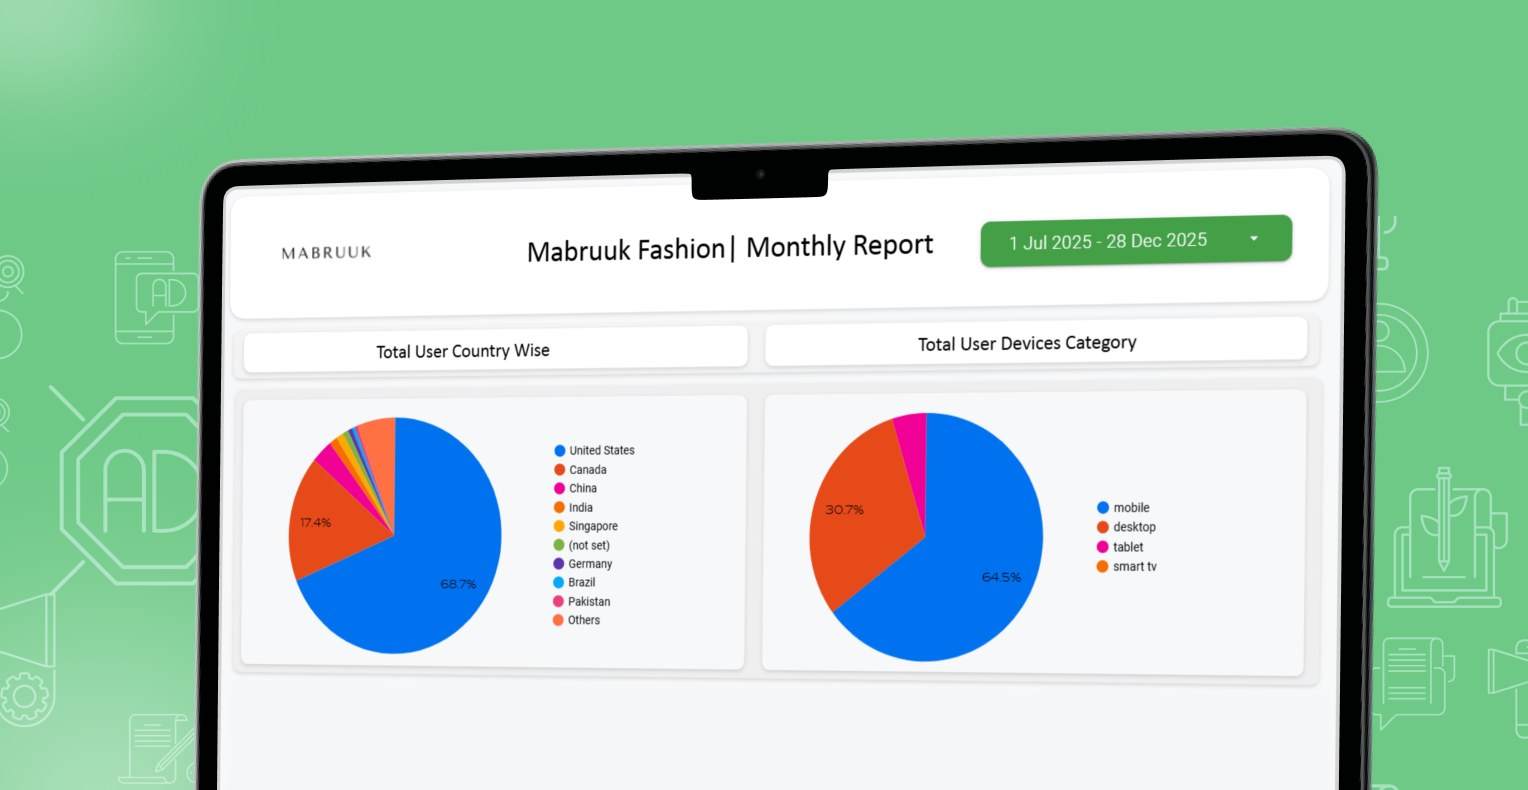The image size is (1528, 790).
Task: Select Canada in the country legend
Action: click(x=587, y=470)
